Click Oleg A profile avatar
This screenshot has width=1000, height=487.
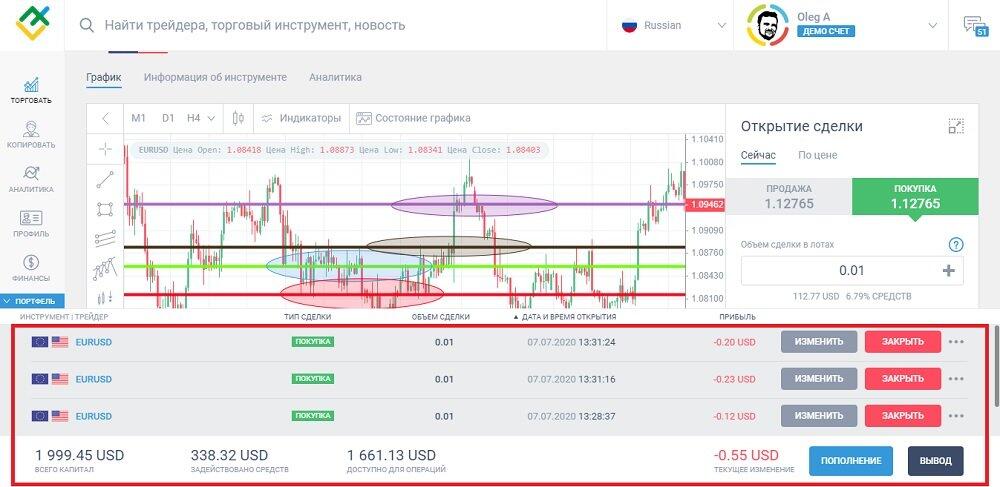[x=767, y=25]
